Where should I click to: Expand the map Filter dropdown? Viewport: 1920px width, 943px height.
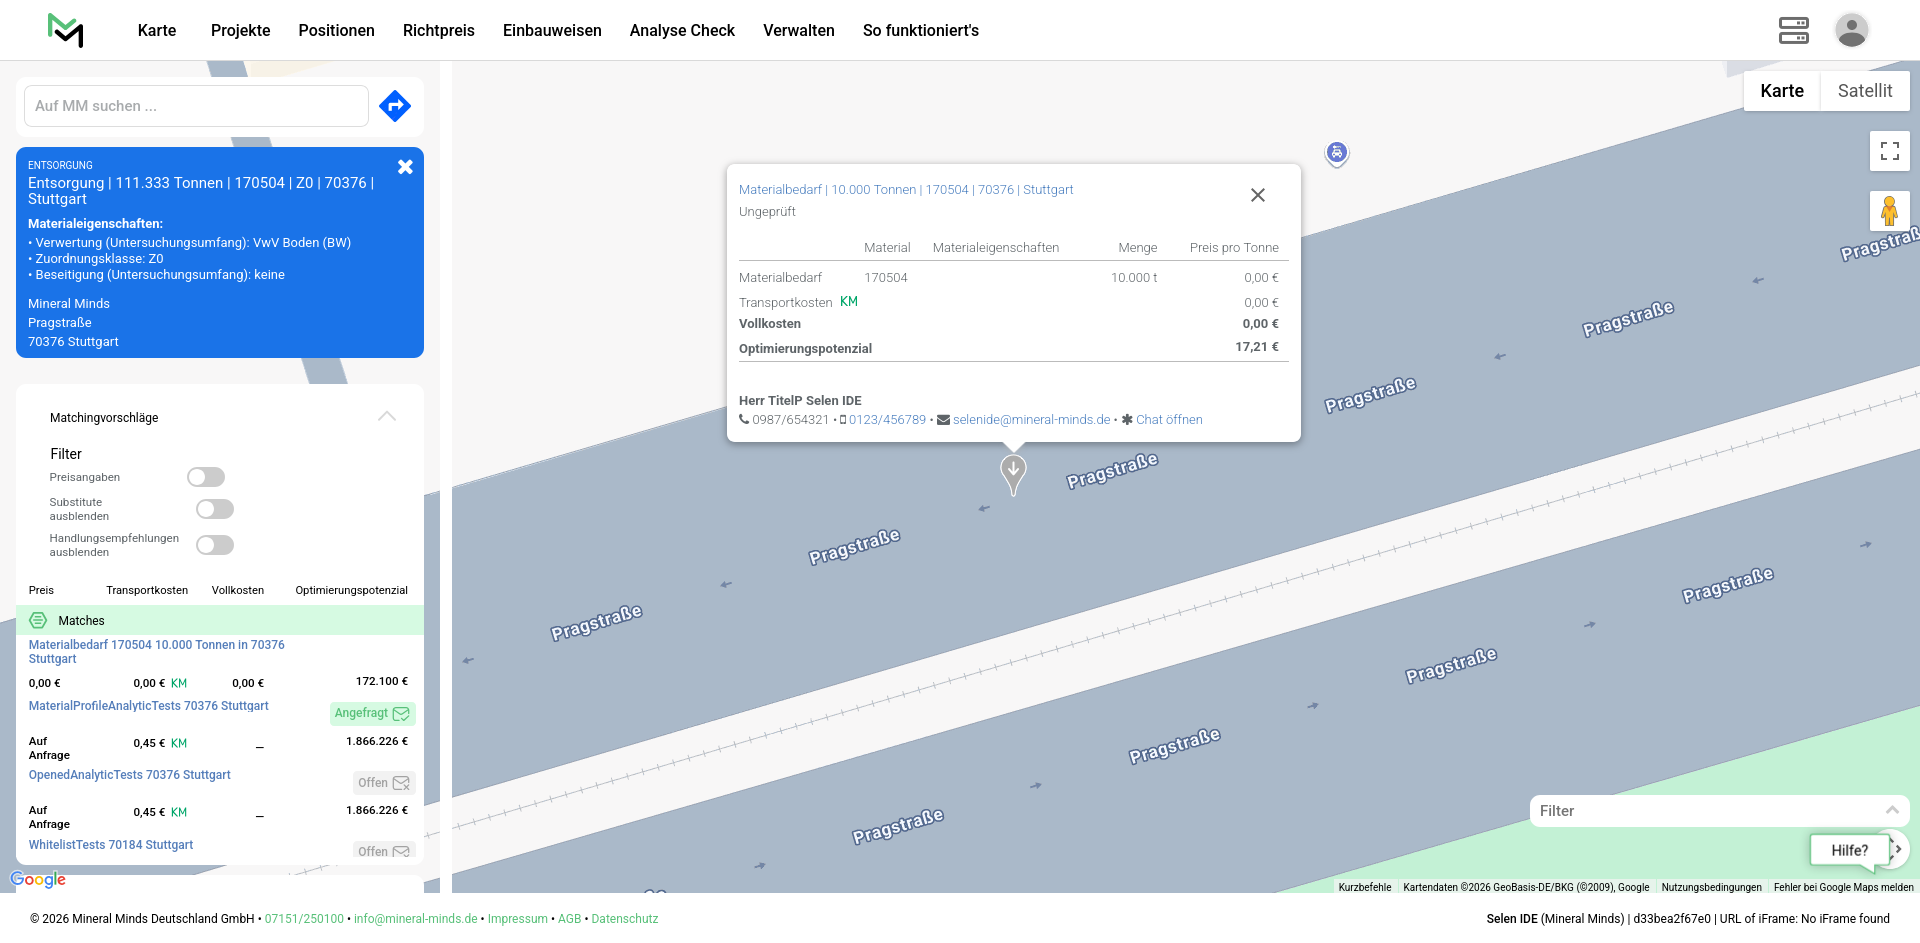pos(1891,811)
